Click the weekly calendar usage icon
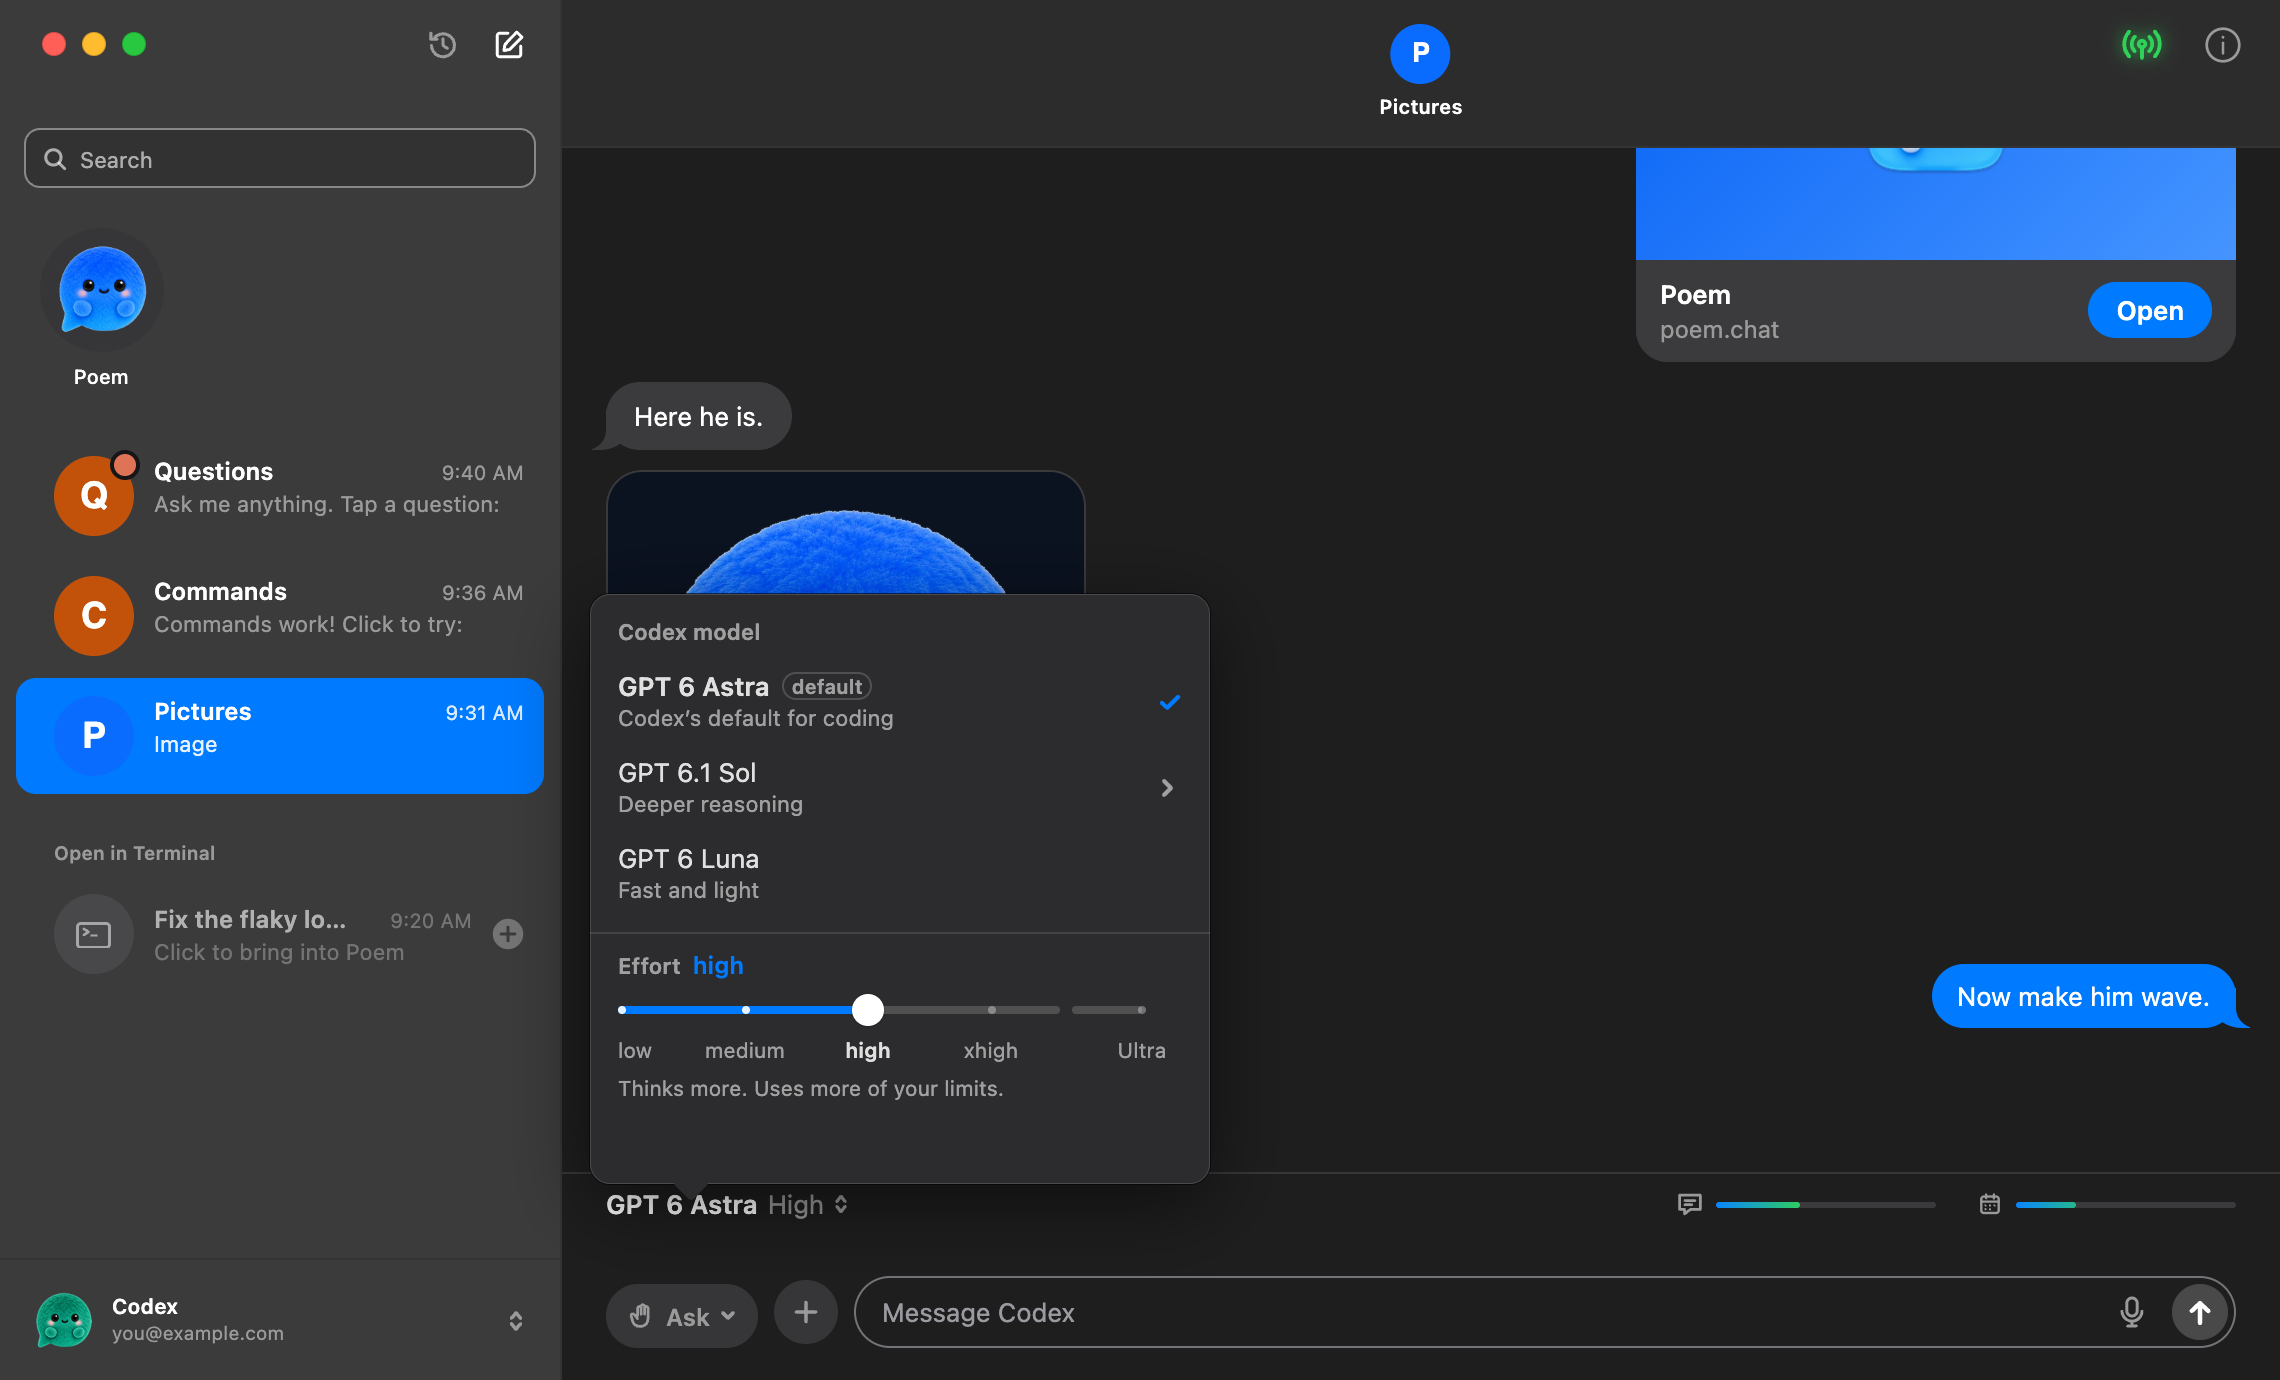2280x1380 pixels. click(x=1990, y=1204)
